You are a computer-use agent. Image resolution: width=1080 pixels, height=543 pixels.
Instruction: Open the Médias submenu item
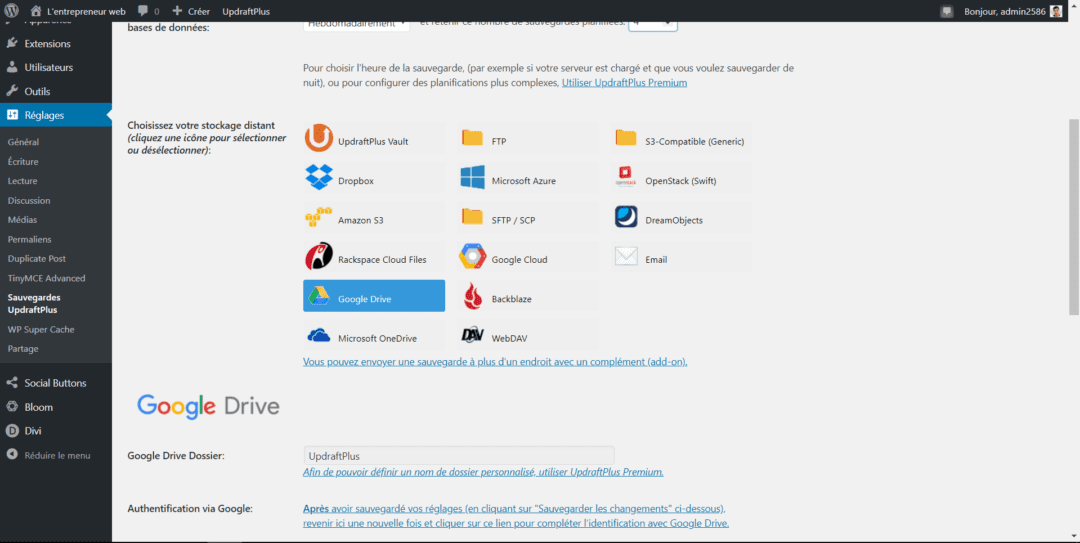point(22,220)
